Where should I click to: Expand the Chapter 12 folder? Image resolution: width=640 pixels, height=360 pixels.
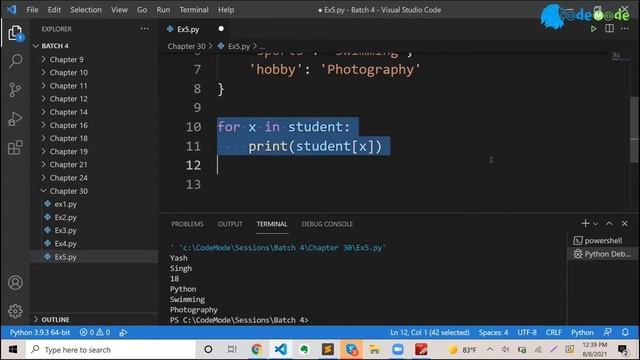(x=68, y=99)
